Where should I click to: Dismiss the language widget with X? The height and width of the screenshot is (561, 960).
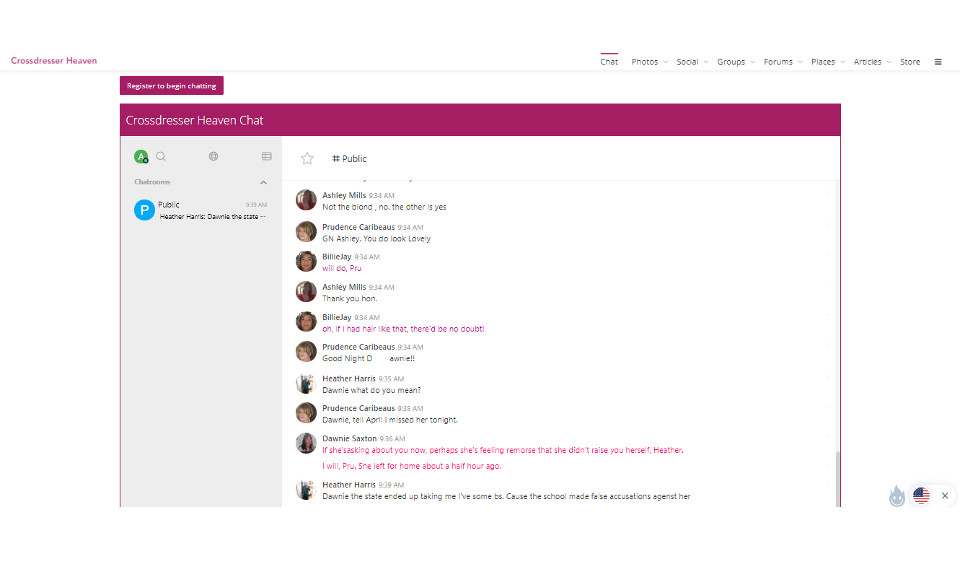click(x=945, y=495)
